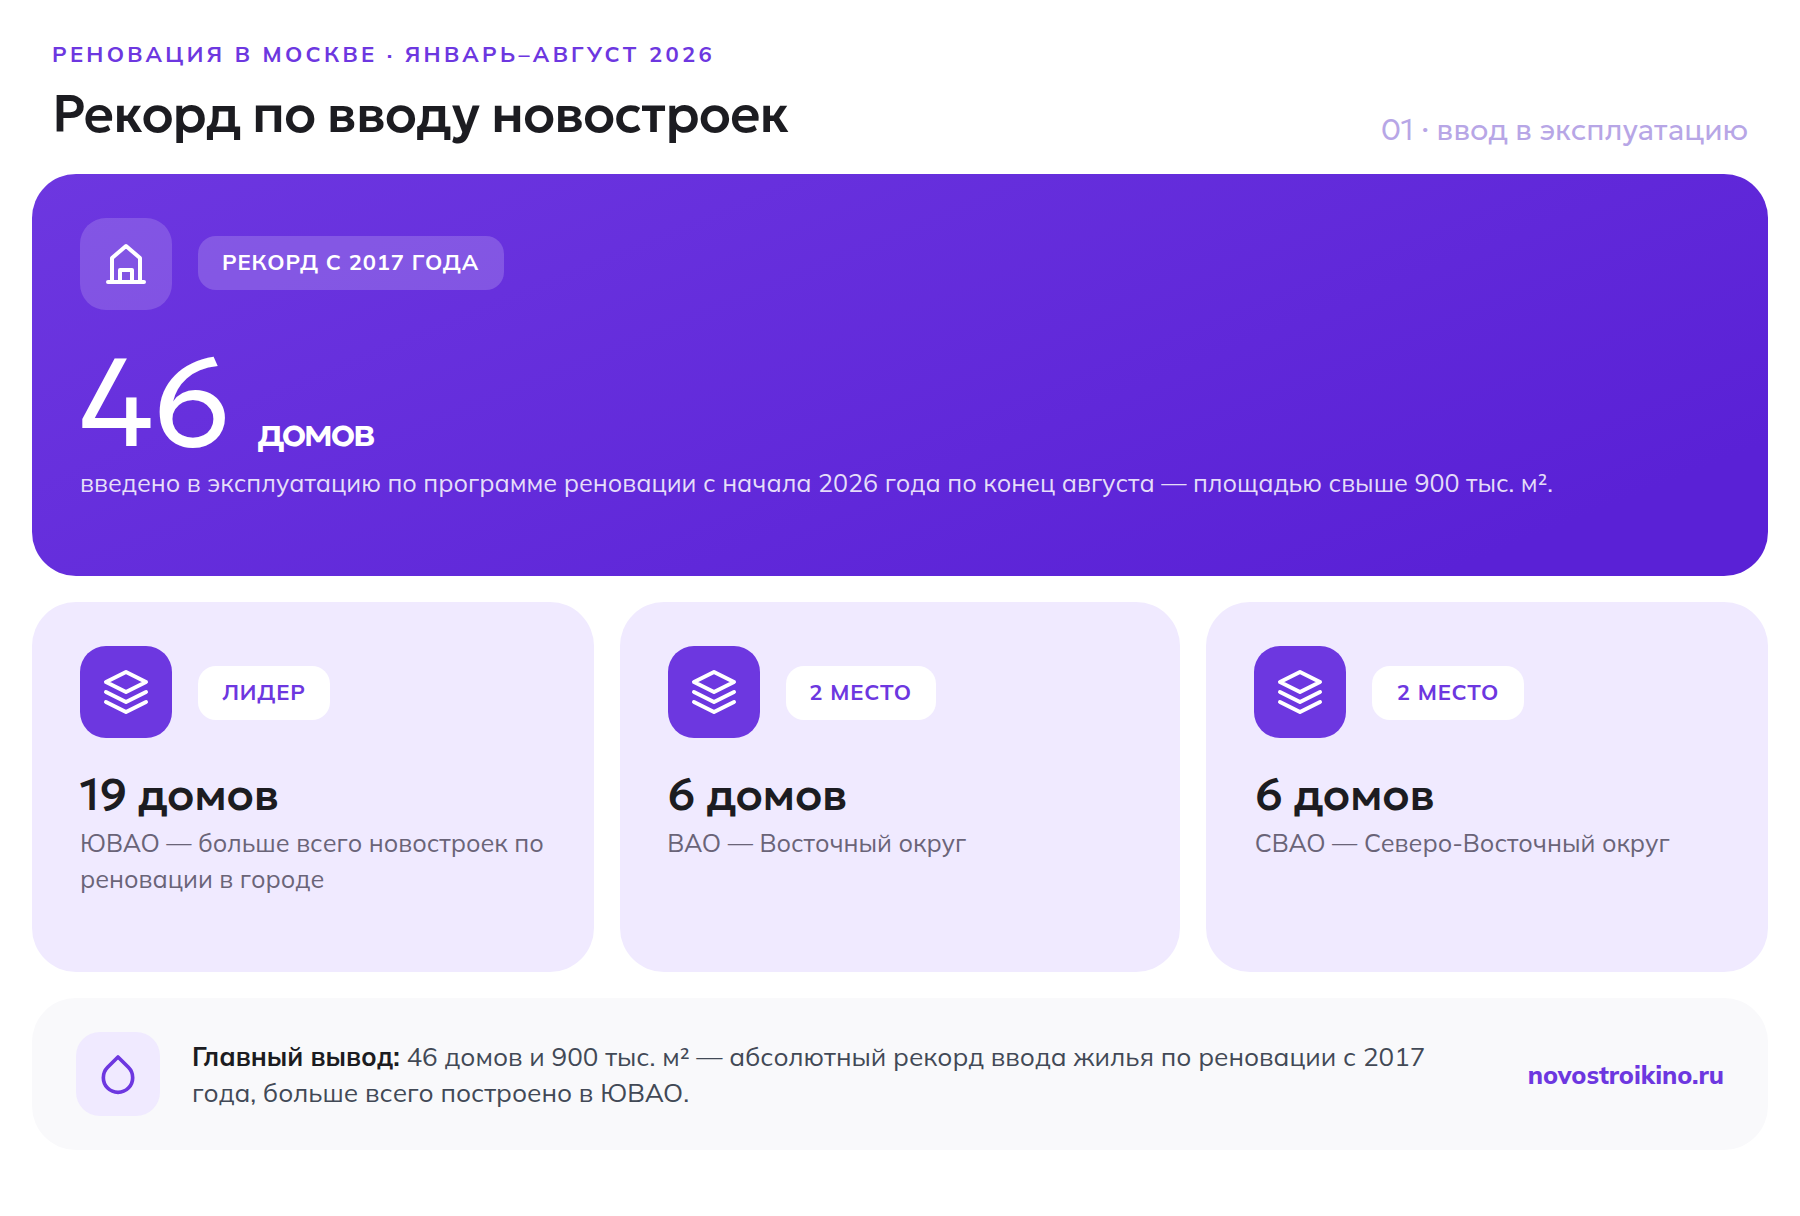Click the label 01 · ввод в эксплуатацию
This screenshot has width=1800, height=1216.
coord(1564,131)
